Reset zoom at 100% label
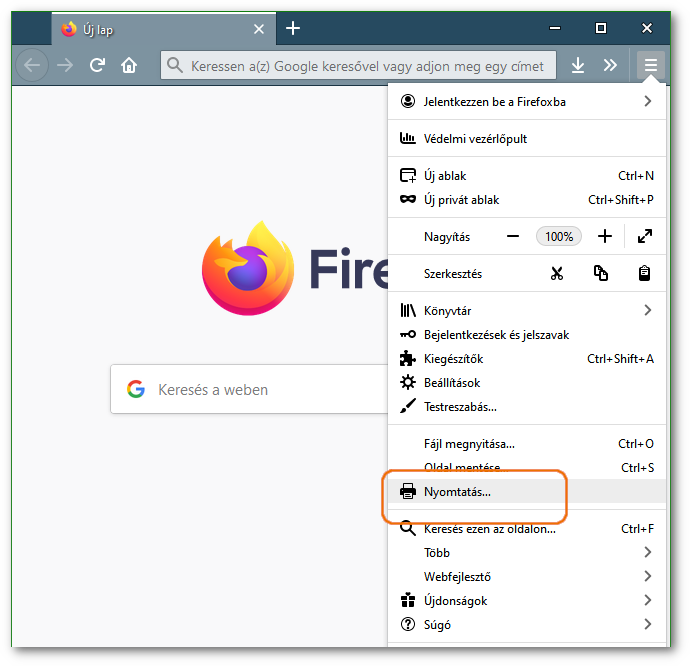The image size is (690, 666). coord(558,237)
